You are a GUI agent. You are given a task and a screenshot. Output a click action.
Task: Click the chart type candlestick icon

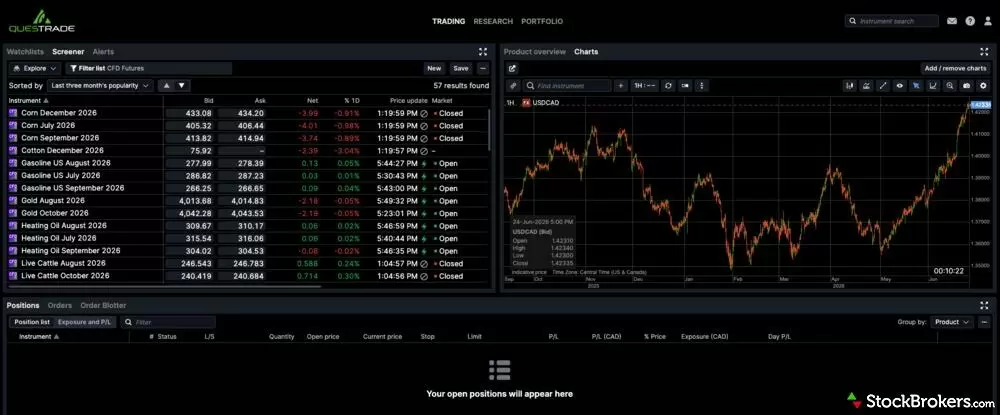[x=849, y=85]
